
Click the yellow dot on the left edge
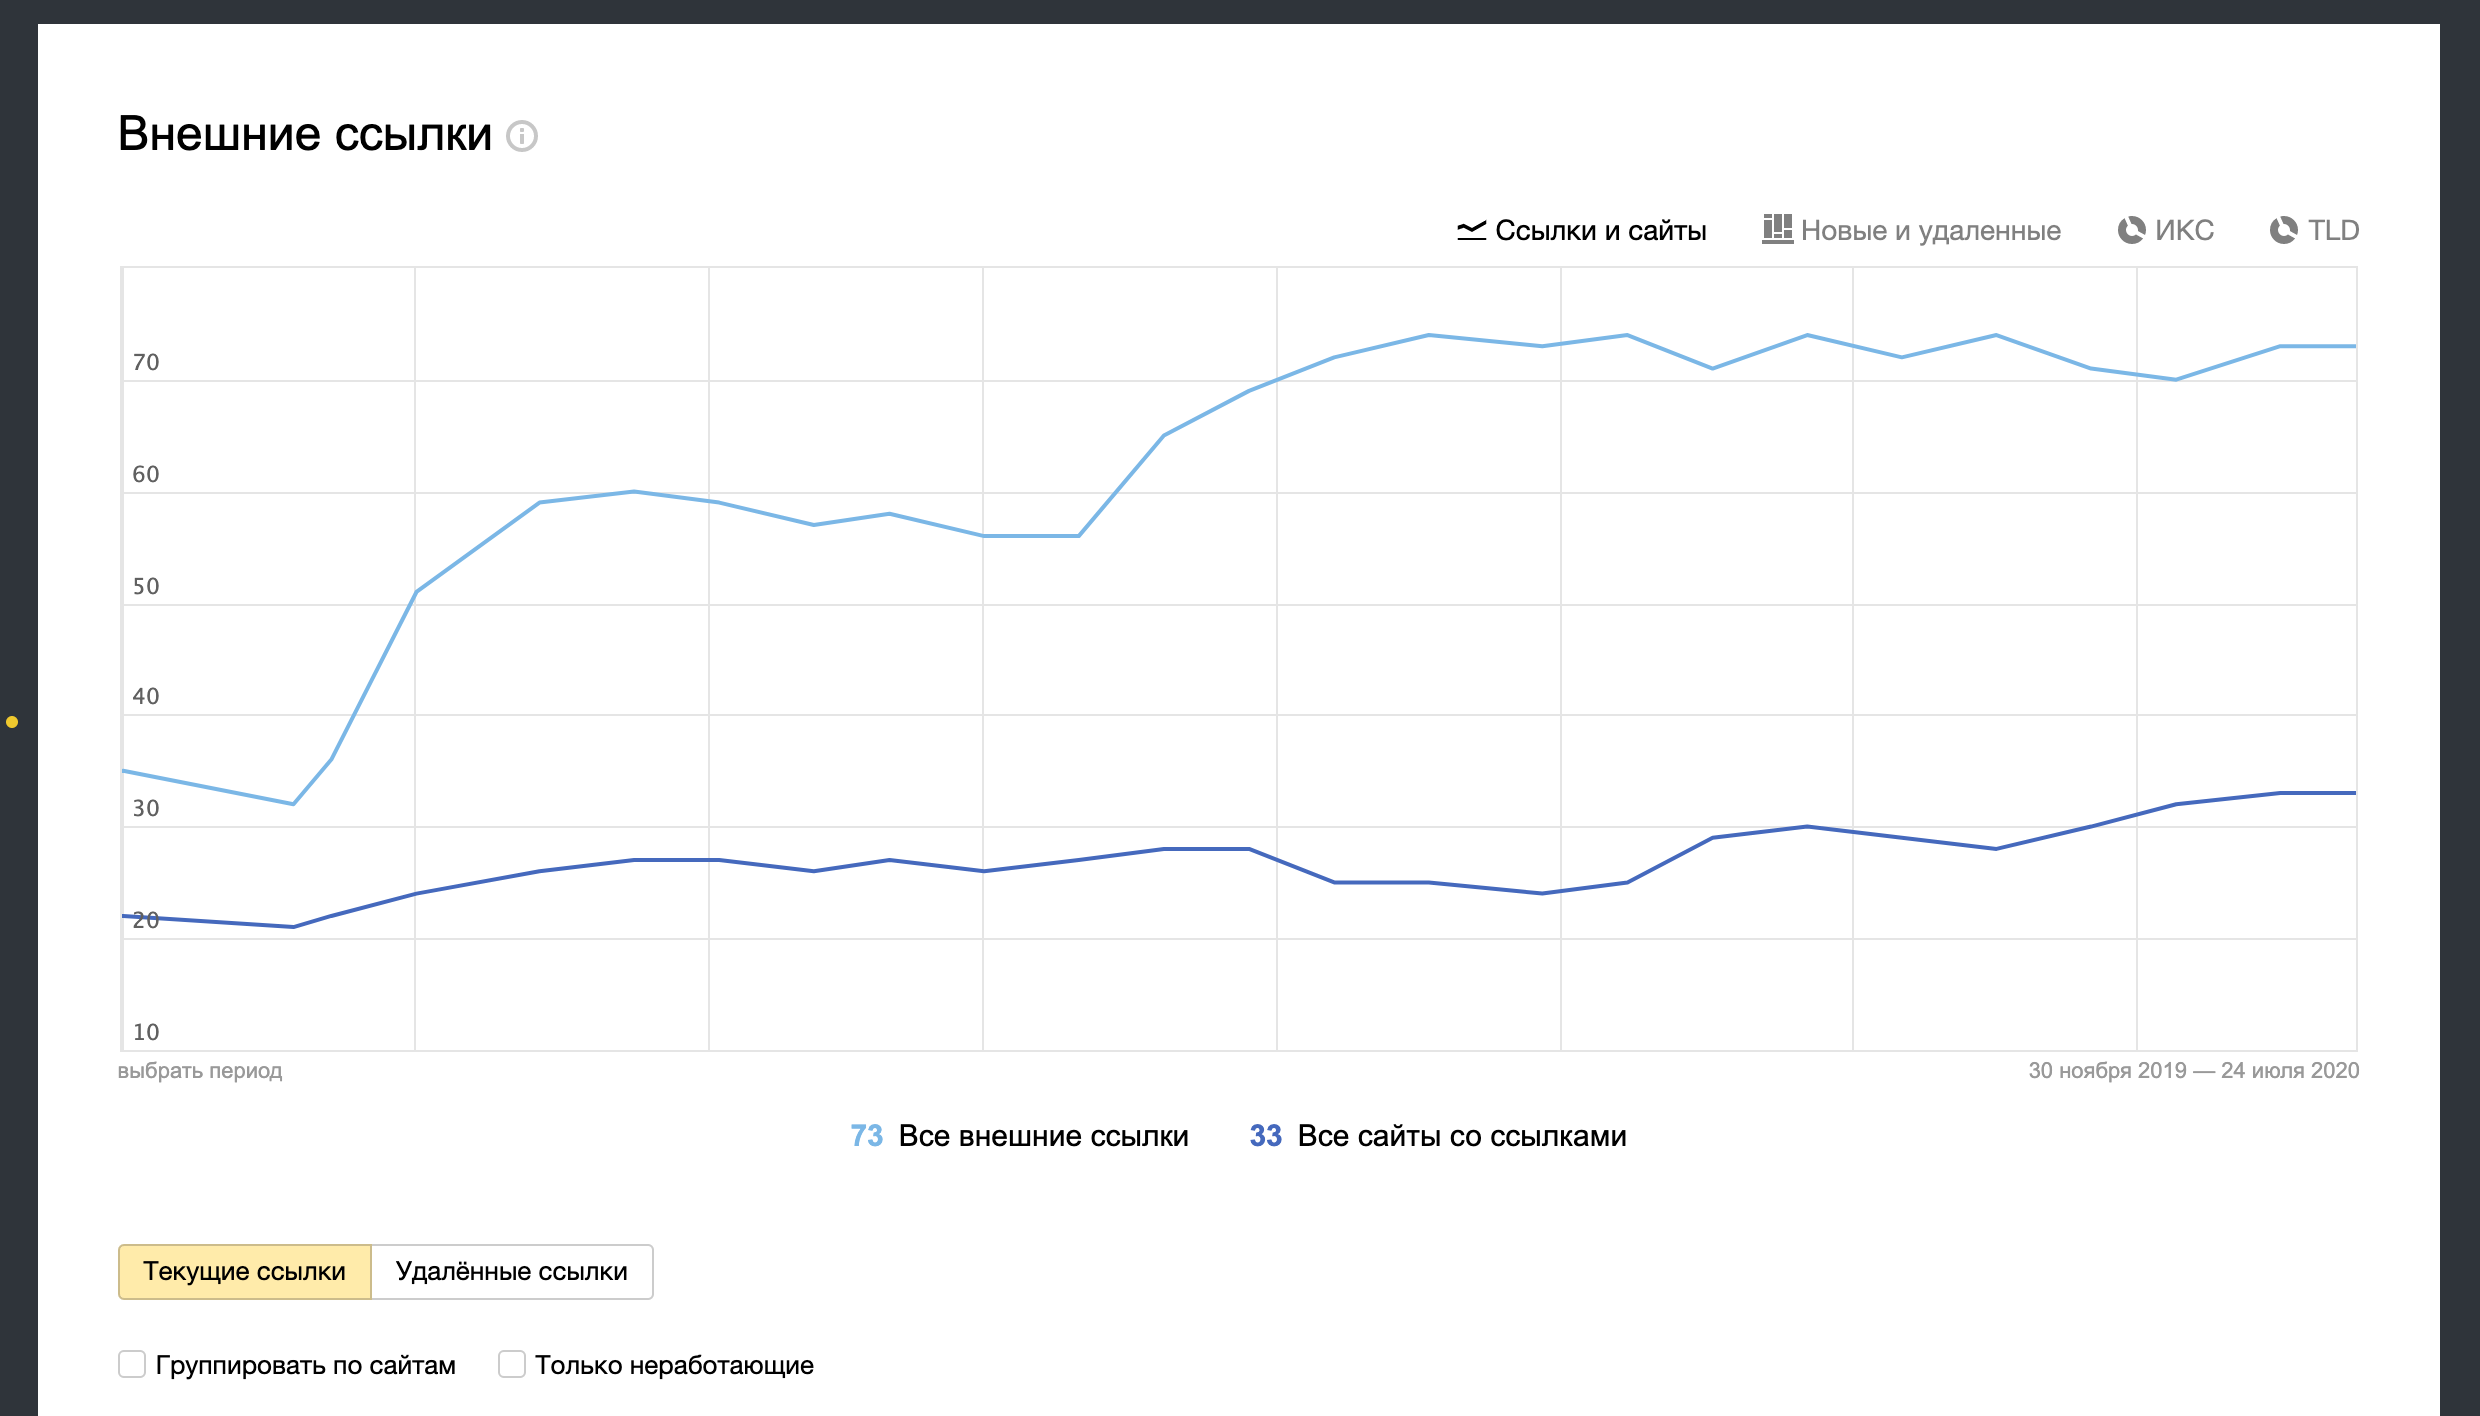click(x=12, y=722)
